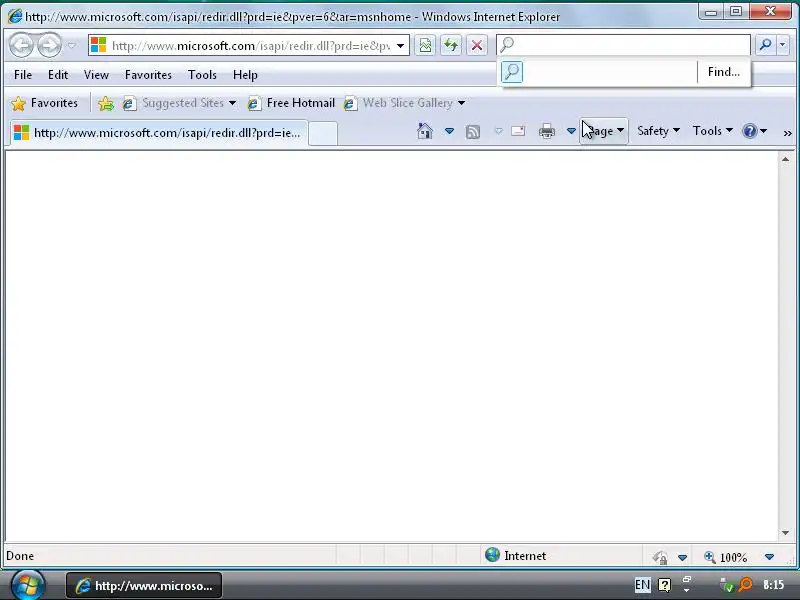Expand Suggested Sites dropdown arrow
The width and height of the screenshot is (800, 600).
tap(233, 103)
